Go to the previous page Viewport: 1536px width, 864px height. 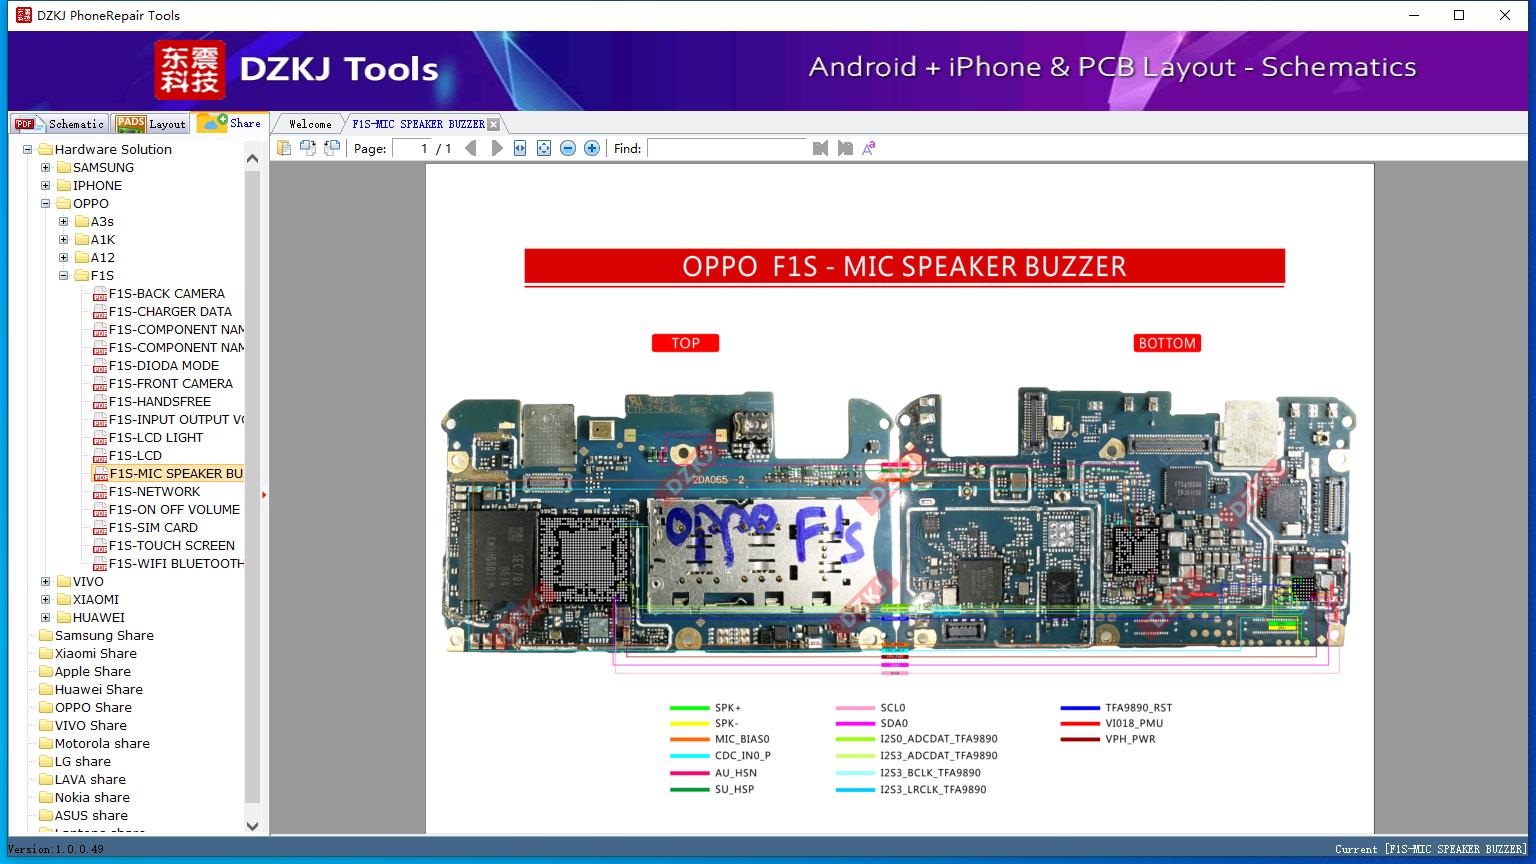click(471, 148)
